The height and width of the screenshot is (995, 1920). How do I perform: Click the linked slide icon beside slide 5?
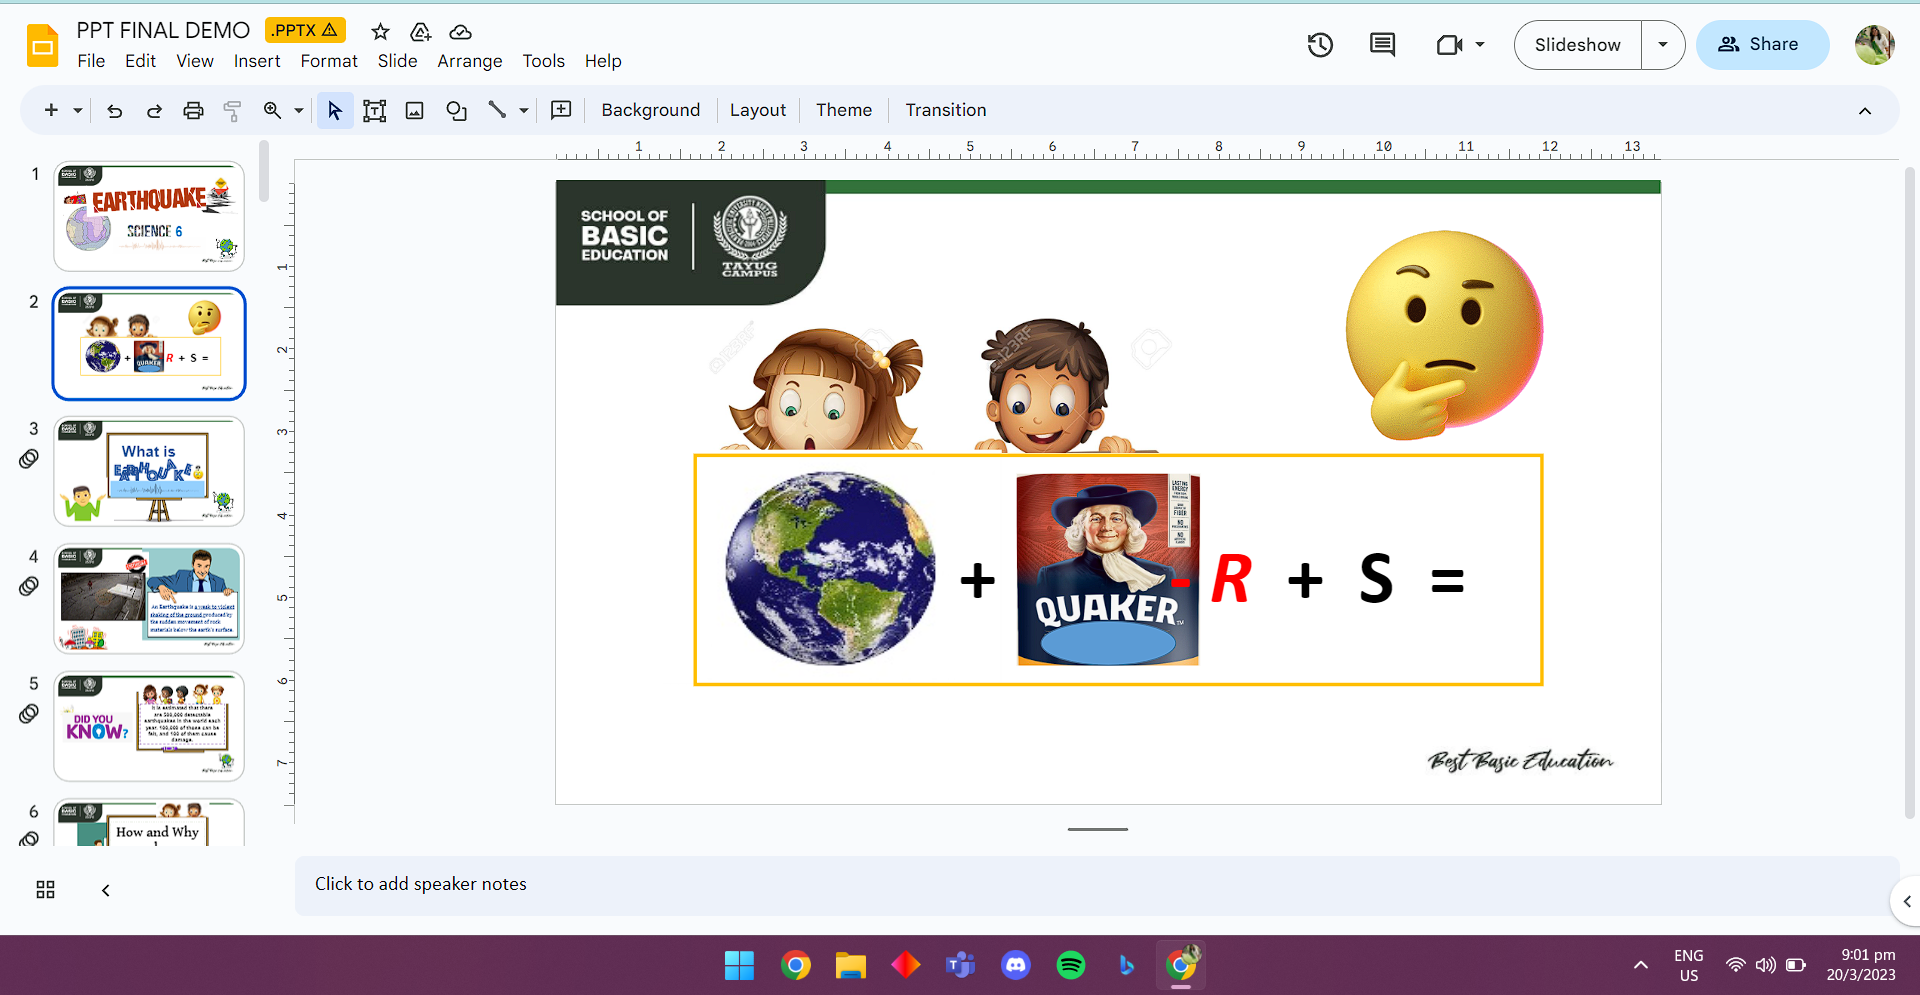[29, 714]
